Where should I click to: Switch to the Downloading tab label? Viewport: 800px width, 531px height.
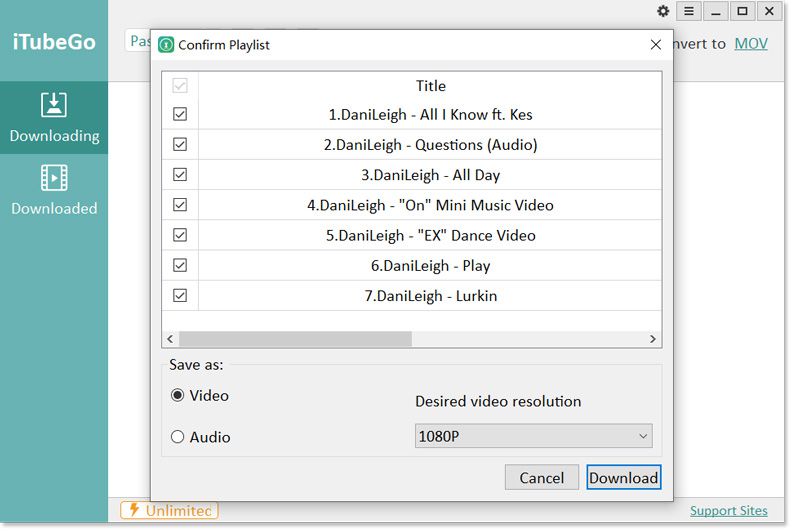55,136
